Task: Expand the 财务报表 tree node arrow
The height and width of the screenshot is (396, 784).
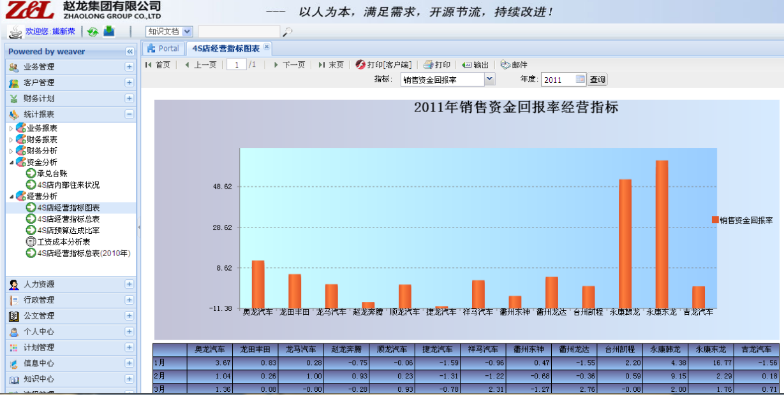Action: point(12,140)
